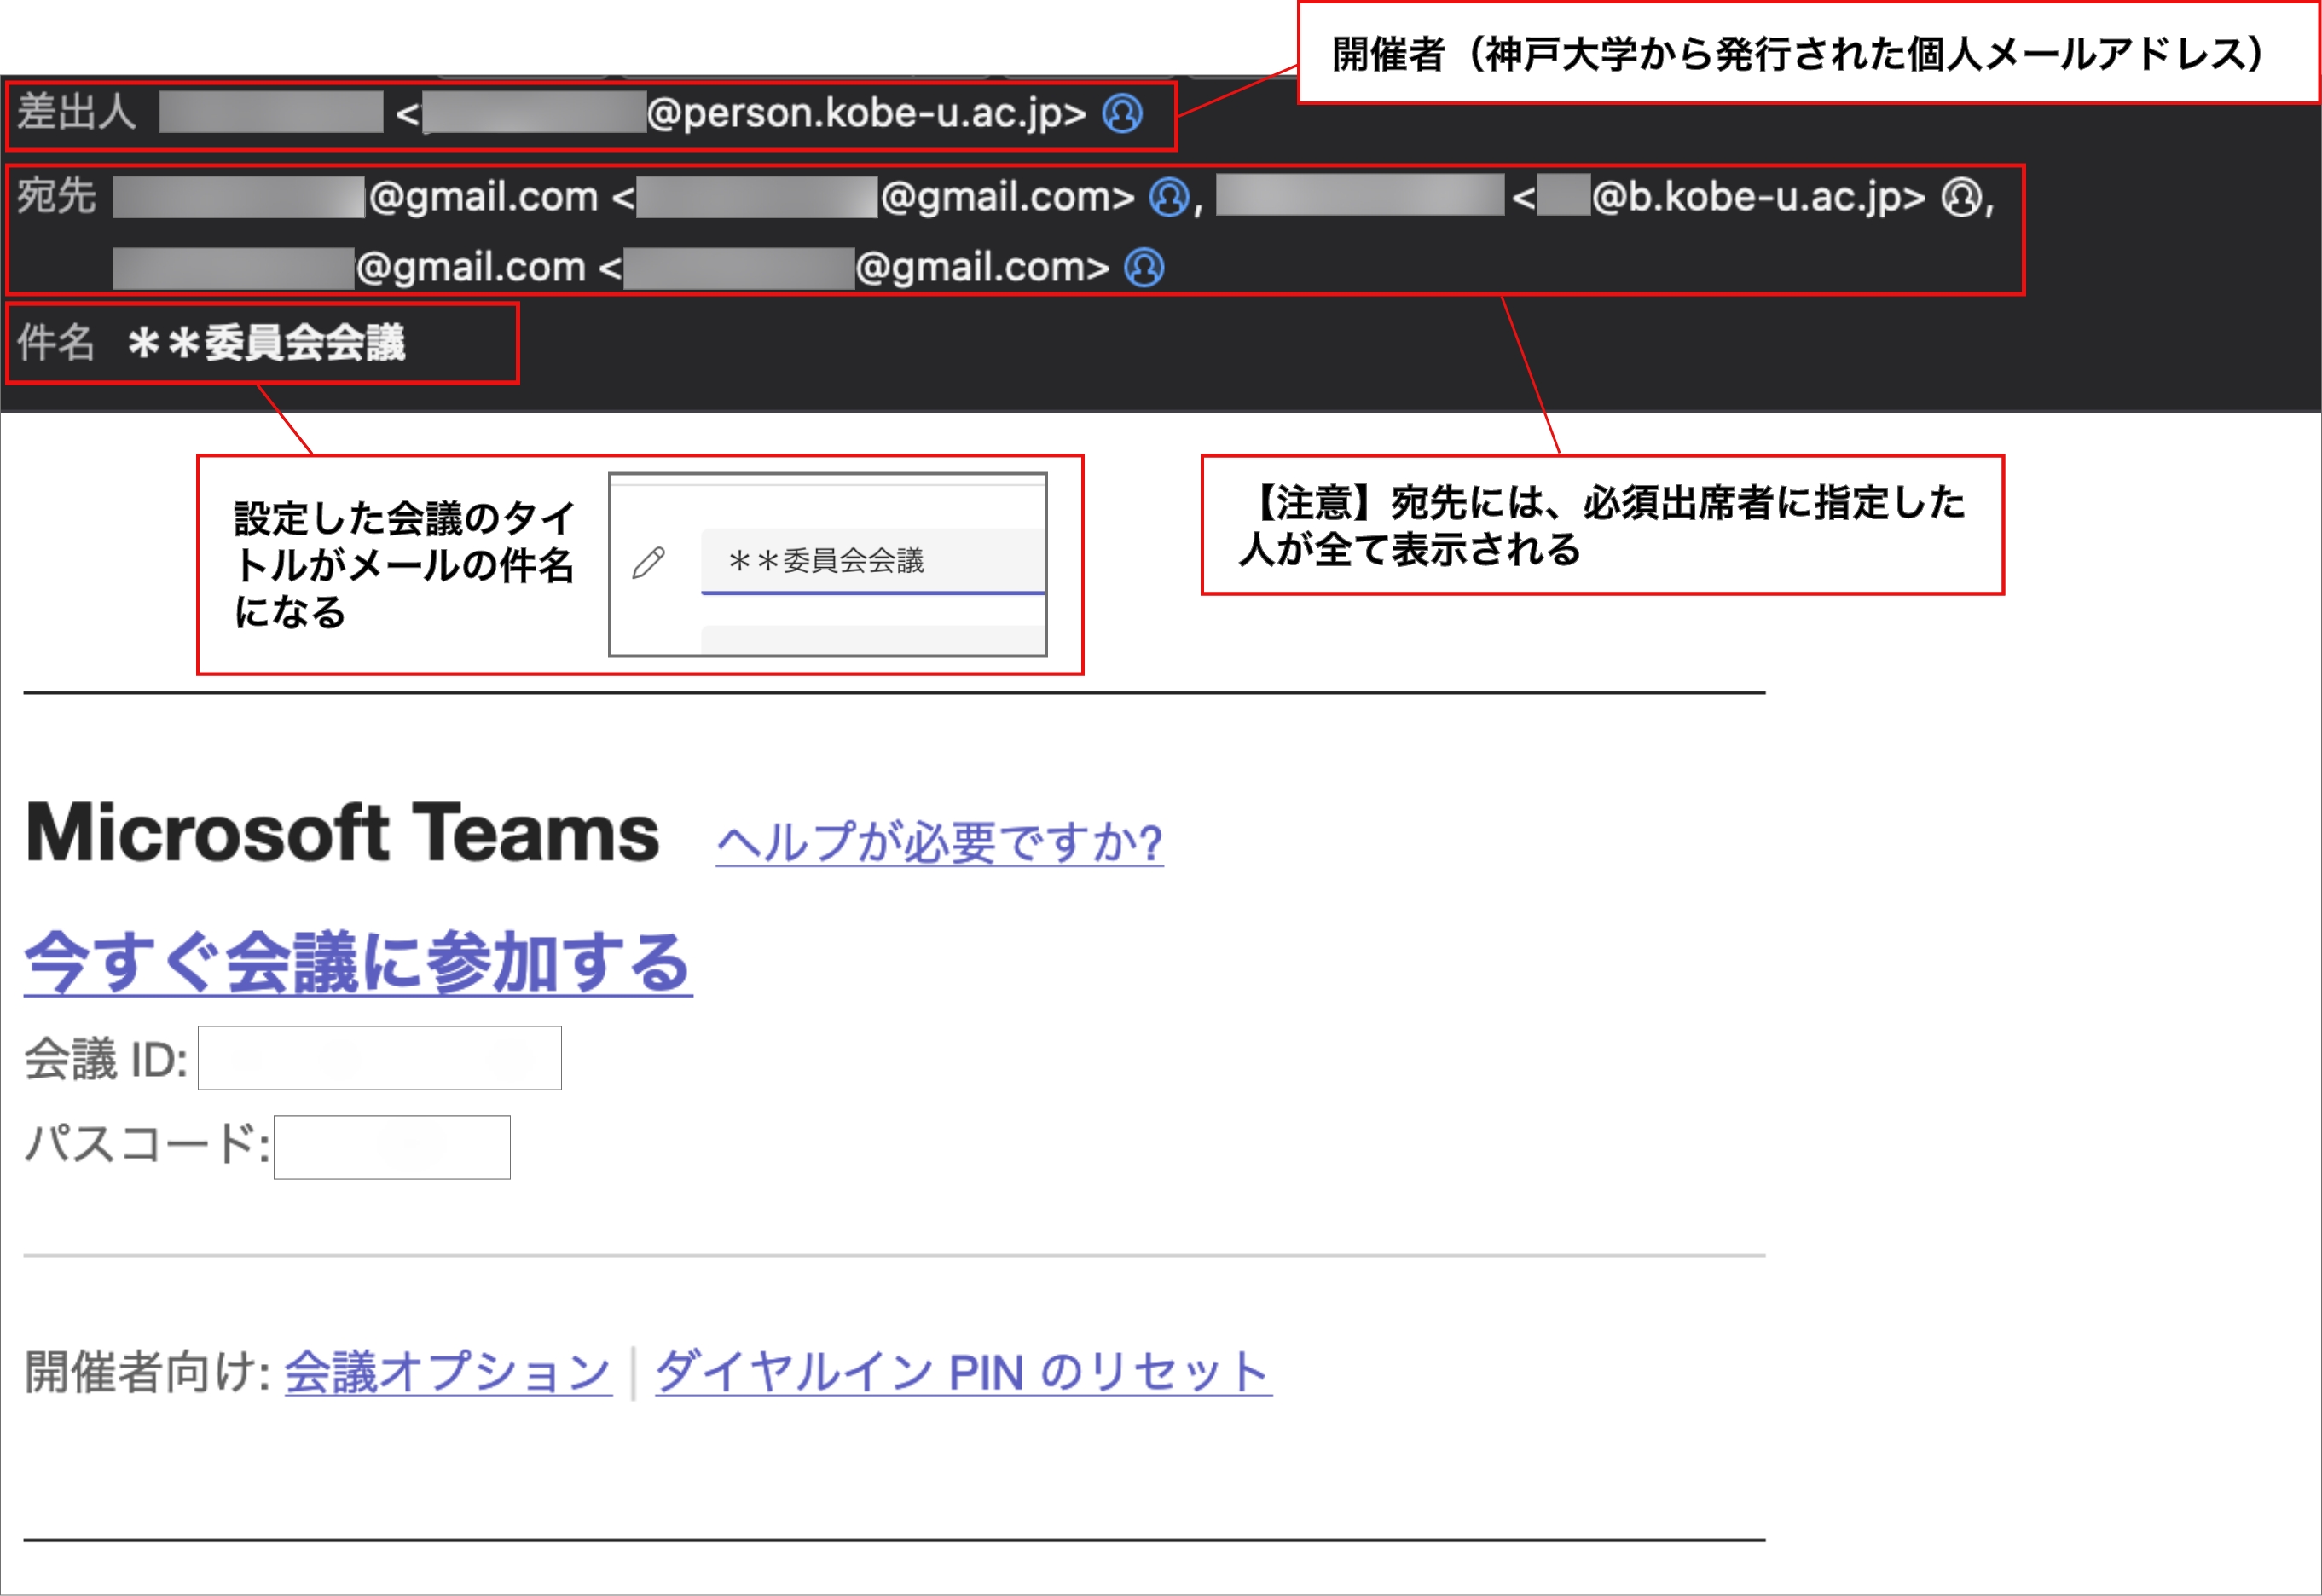Click ダイヤルイン PIN のリセット link
Viewport: 2322px width, 1596px height.
963,1371
